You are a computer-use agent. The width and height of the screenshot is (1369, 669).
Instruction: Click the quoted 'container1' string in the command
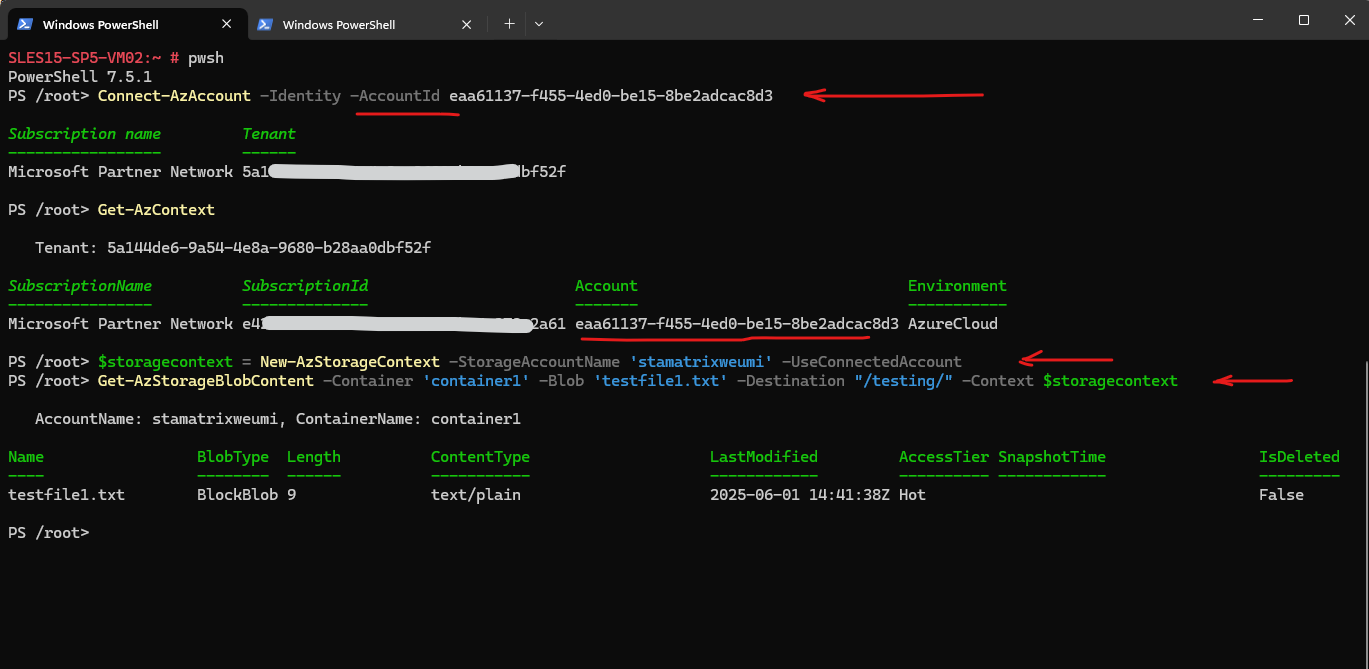476,381
